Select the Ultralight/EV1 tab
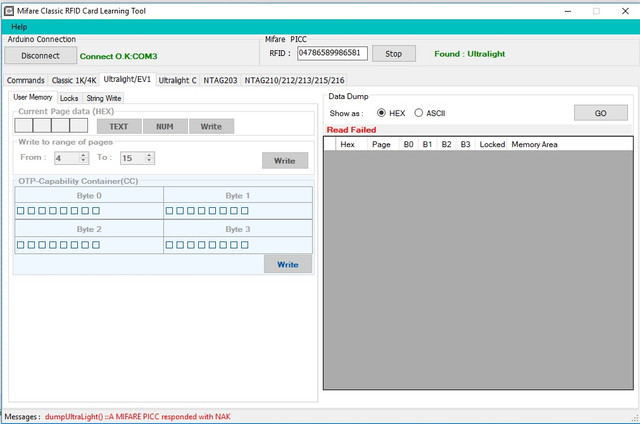640x424 pixels. point(127,79)
